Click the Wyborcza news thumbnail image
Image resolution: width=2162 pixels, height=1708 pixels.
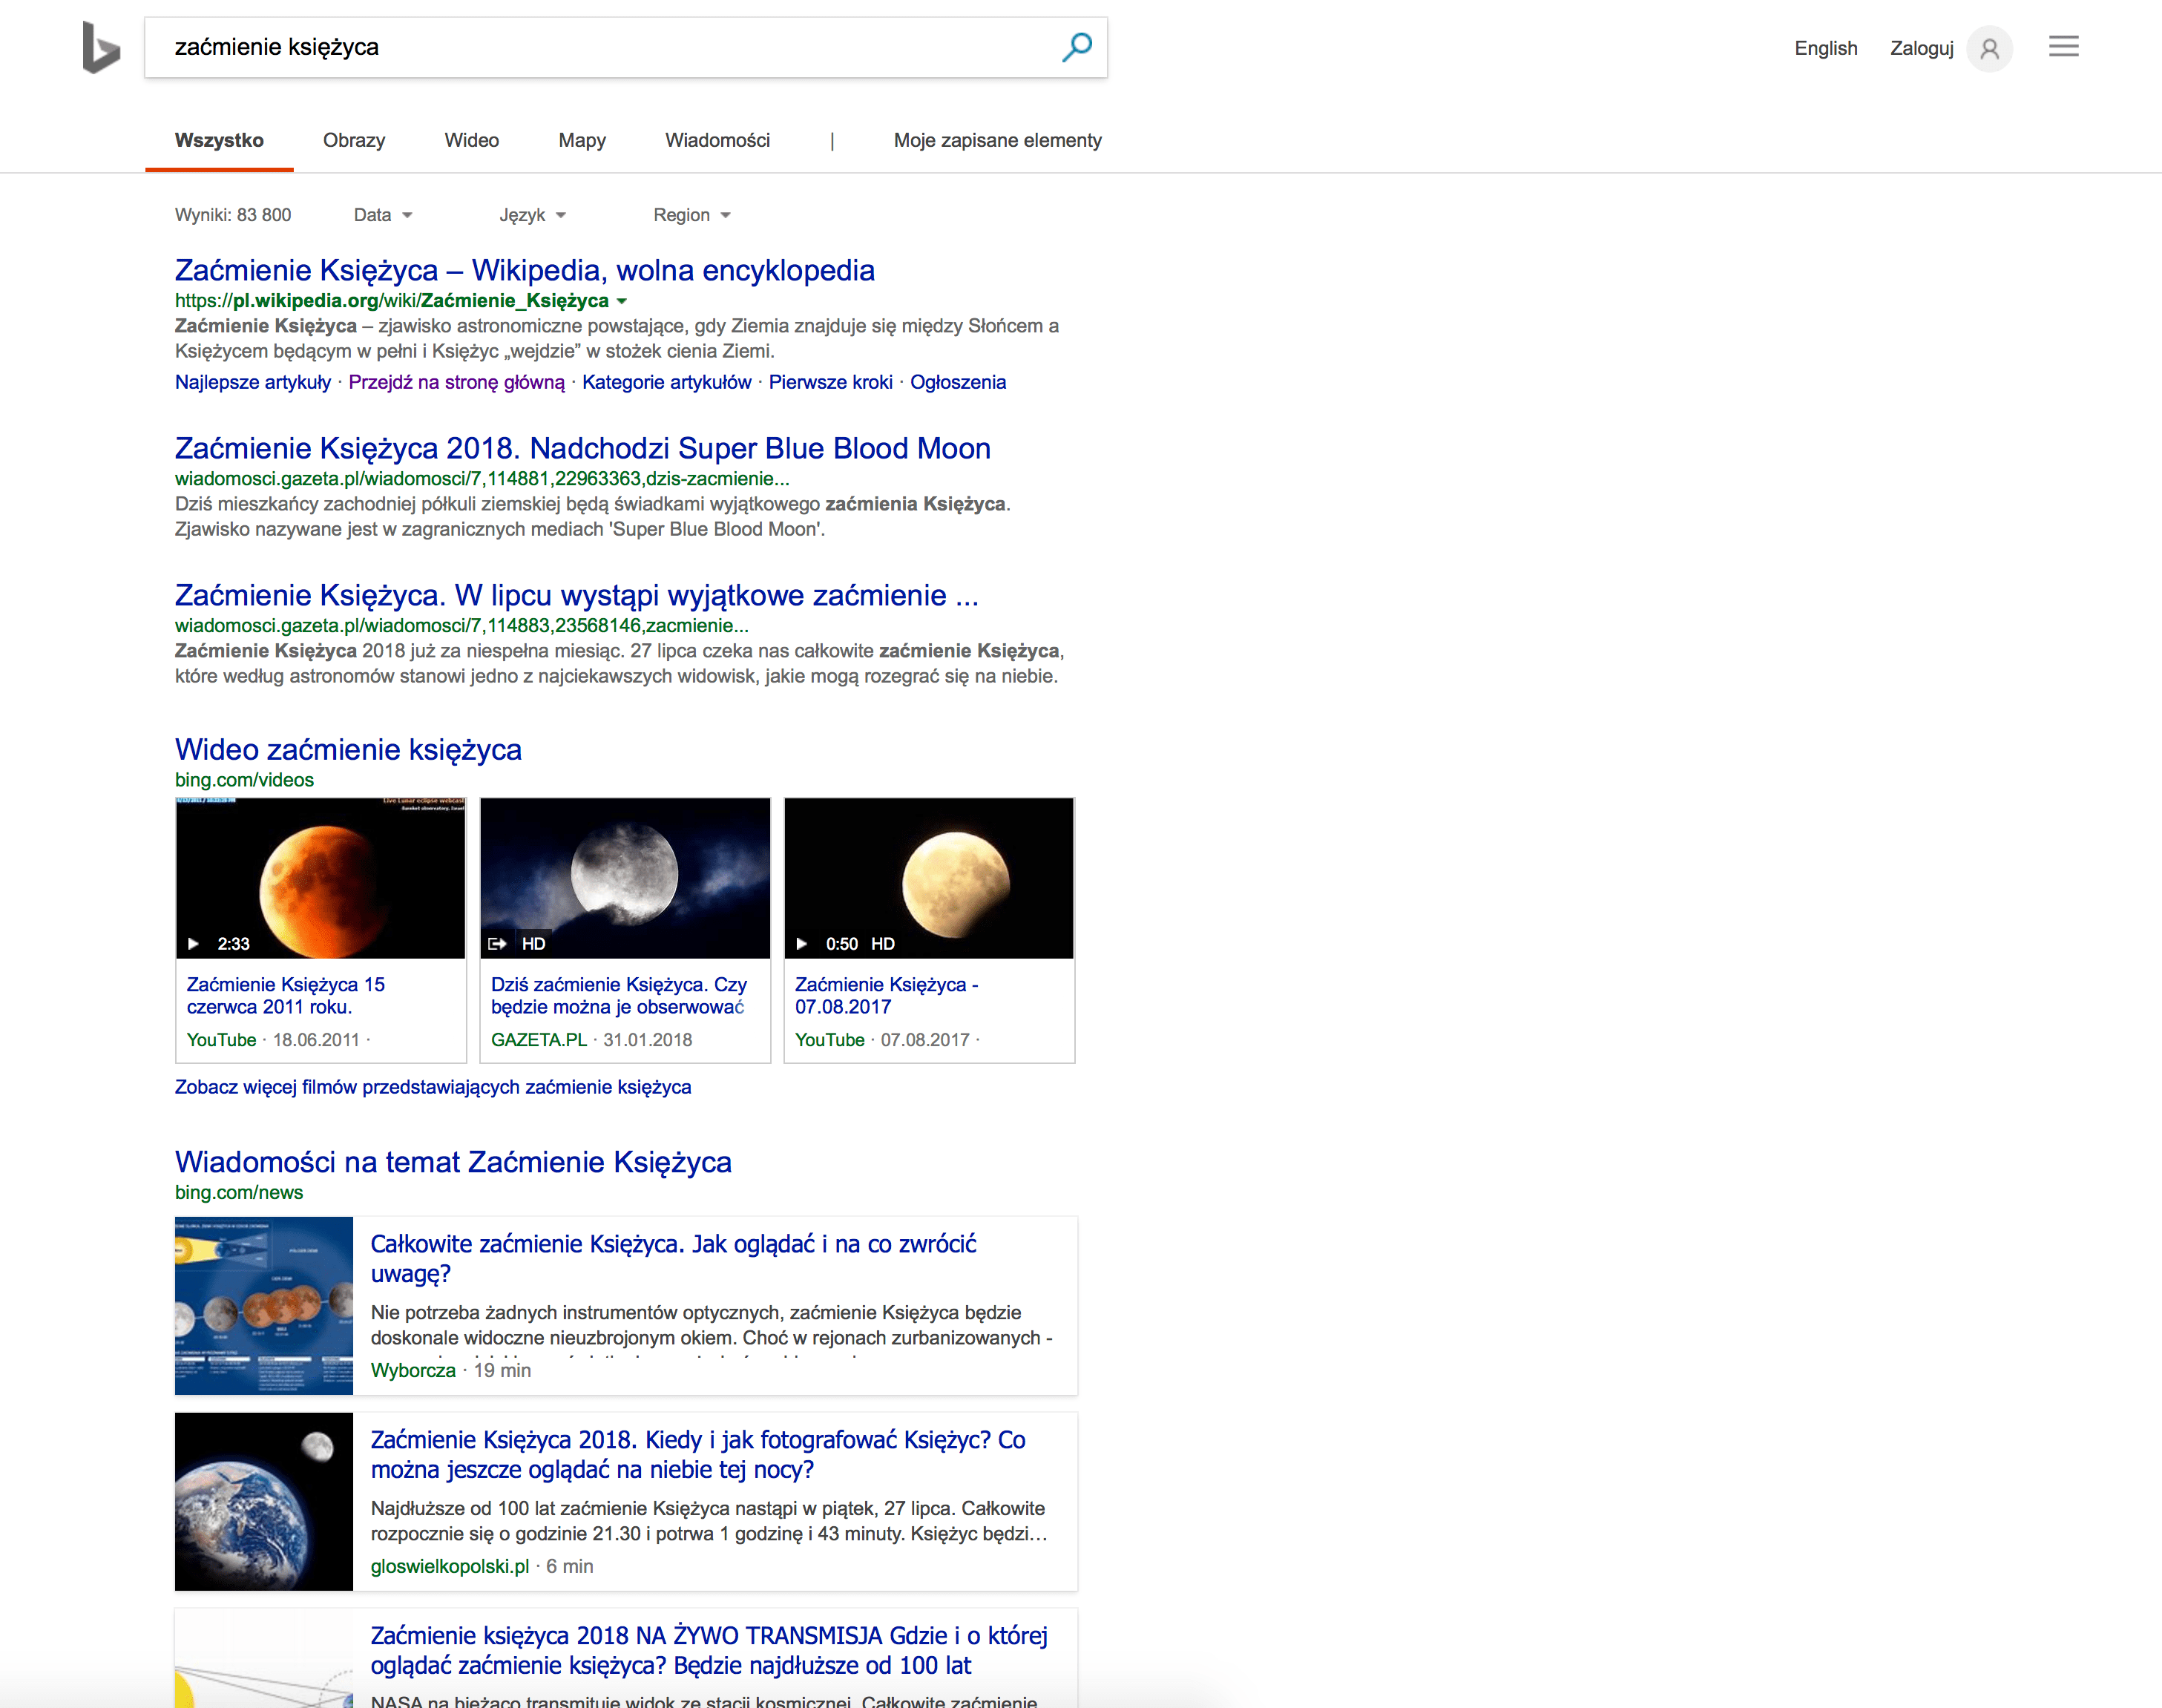click(x=264, y=1305)
